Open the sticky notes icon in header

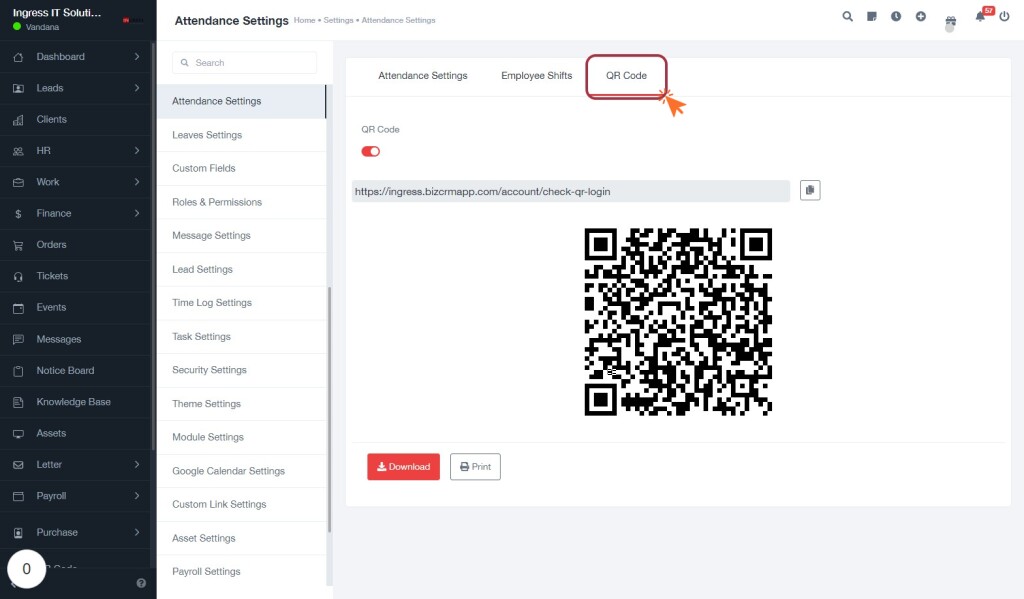tap(872, 16)
